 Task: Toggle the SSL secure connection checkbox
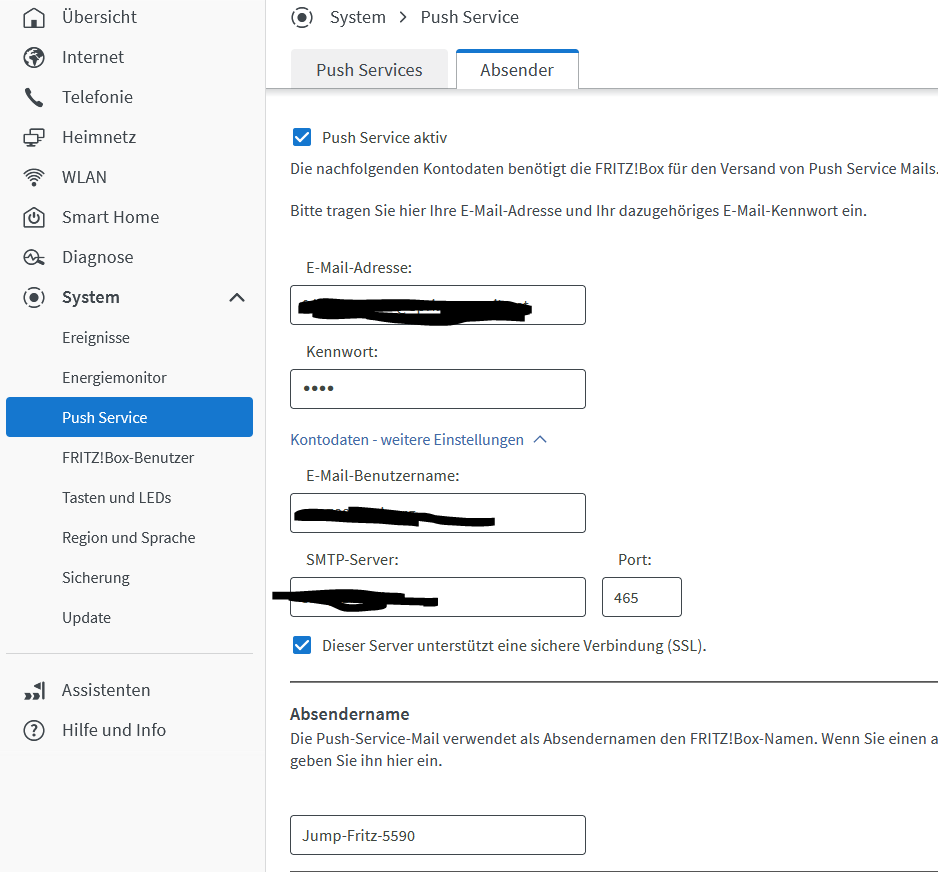click(x=302, y=646)
